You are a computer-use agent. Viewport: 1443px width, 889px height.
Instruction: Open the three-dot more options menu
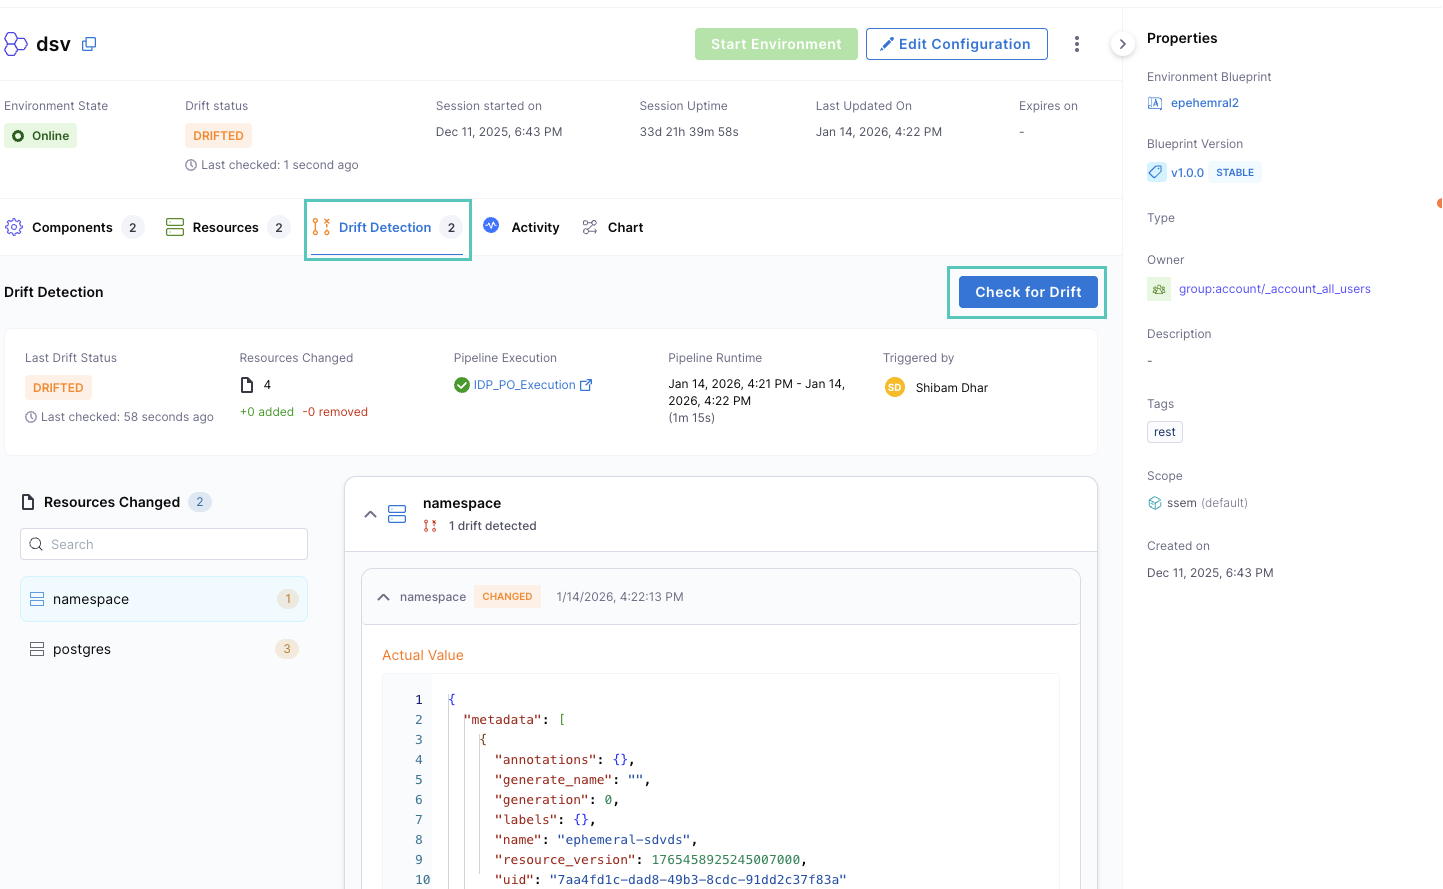1076,44
